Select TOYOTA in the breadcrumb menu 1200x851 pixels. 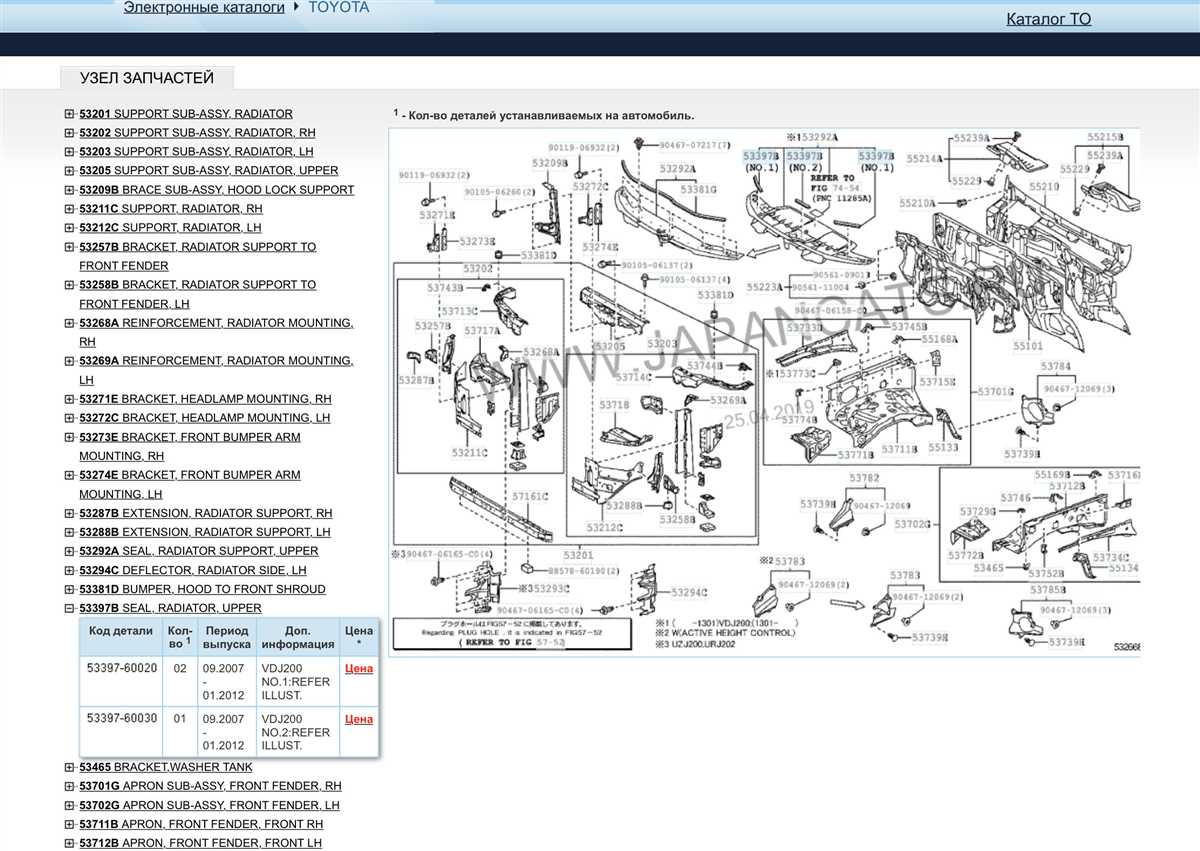(x=339, y=7)
